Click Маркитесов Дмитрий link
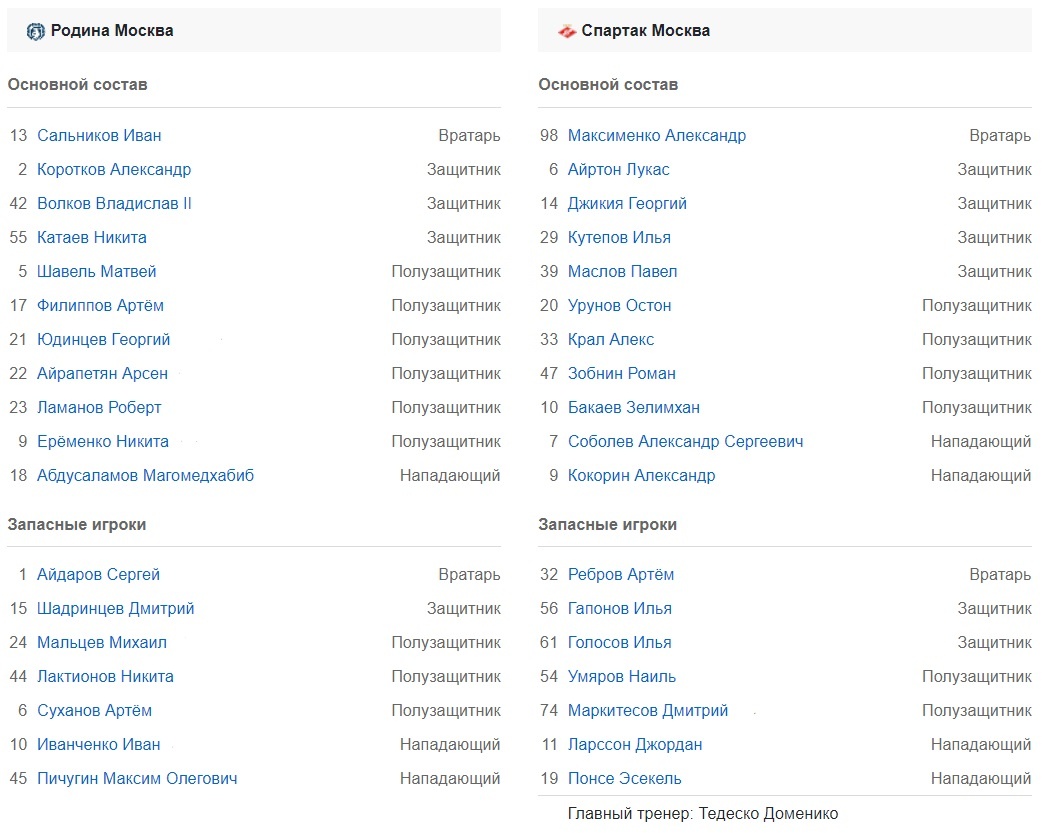 [x=647, y=711]
